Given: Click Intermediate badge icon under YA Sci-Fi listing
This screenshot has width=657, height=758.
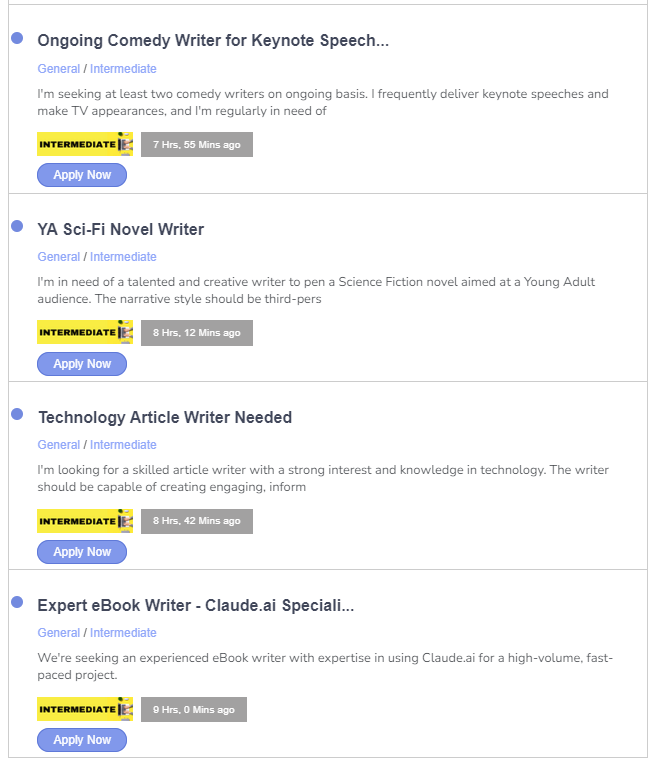Looking at the screenshot, I should tap(85, 332).
